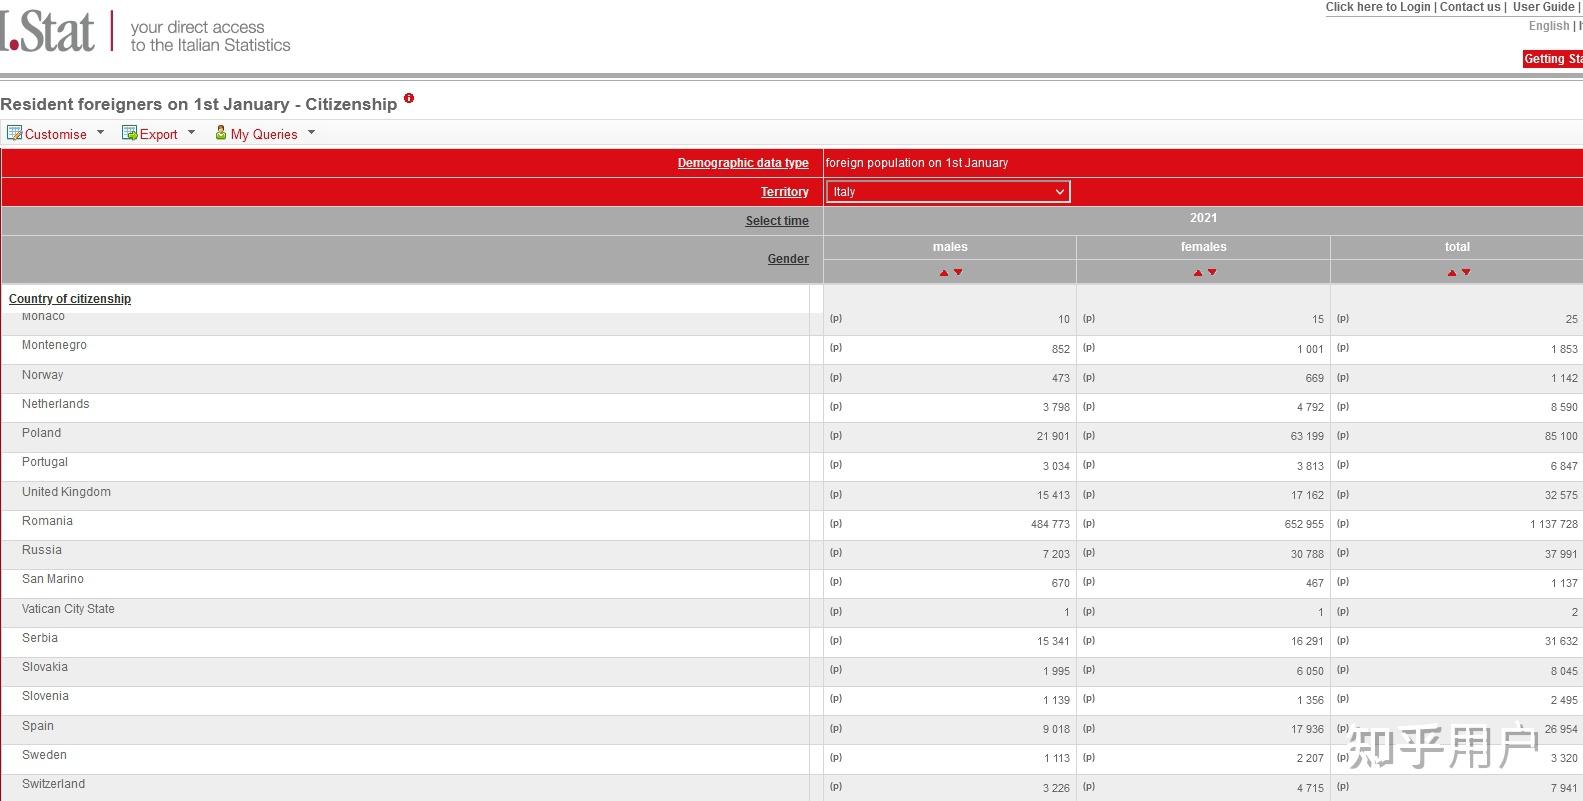Click Sweden's males value 1 113

[1056, 758]
